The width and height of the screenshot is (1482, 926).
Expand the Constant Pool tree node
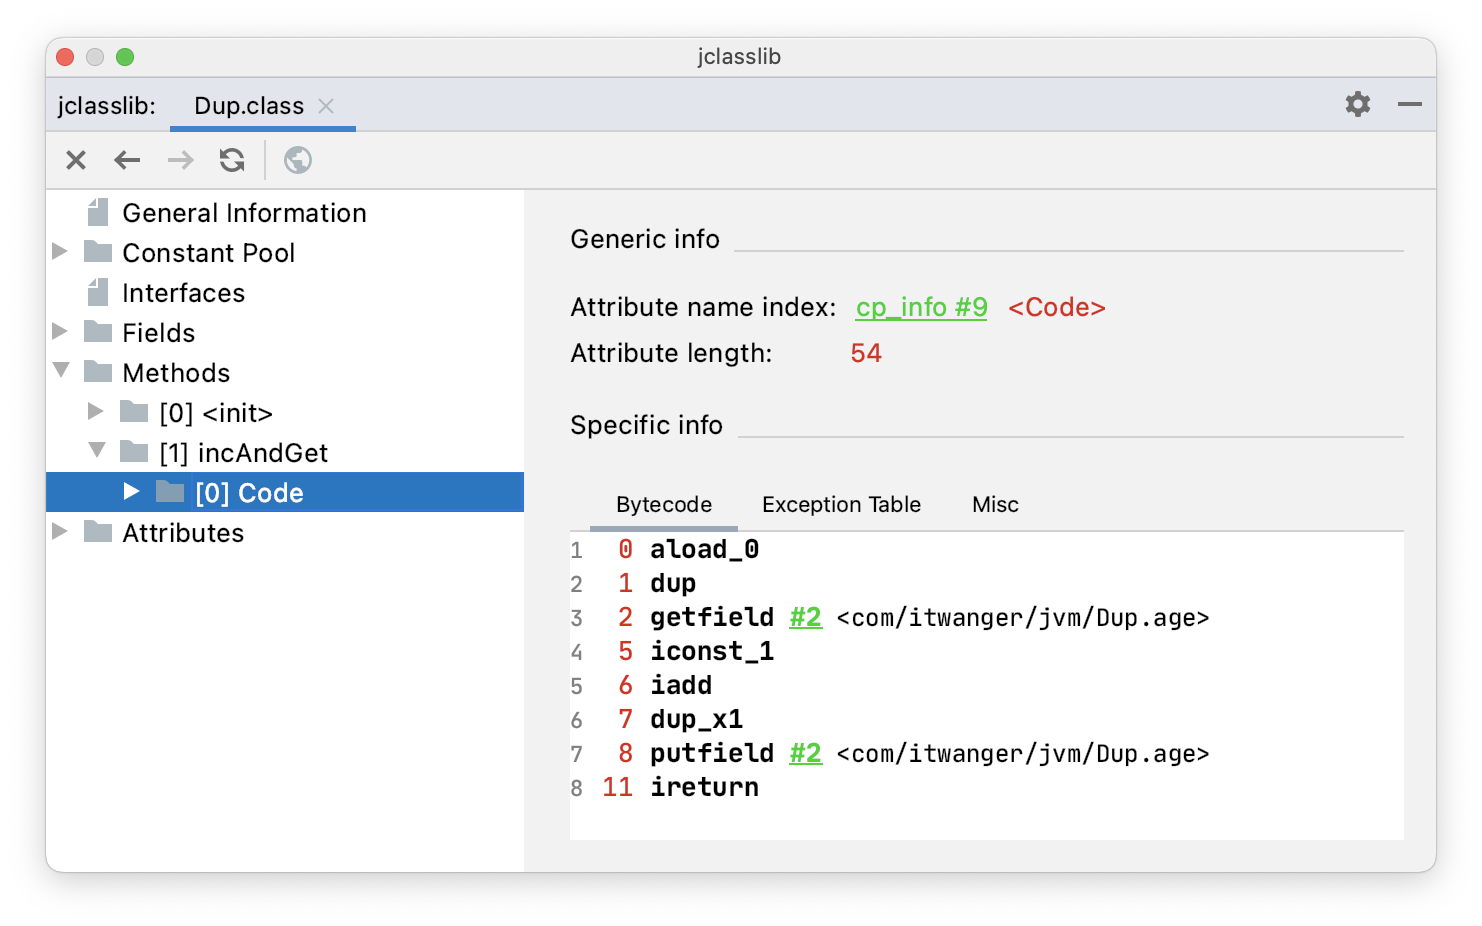click(60, 251)
